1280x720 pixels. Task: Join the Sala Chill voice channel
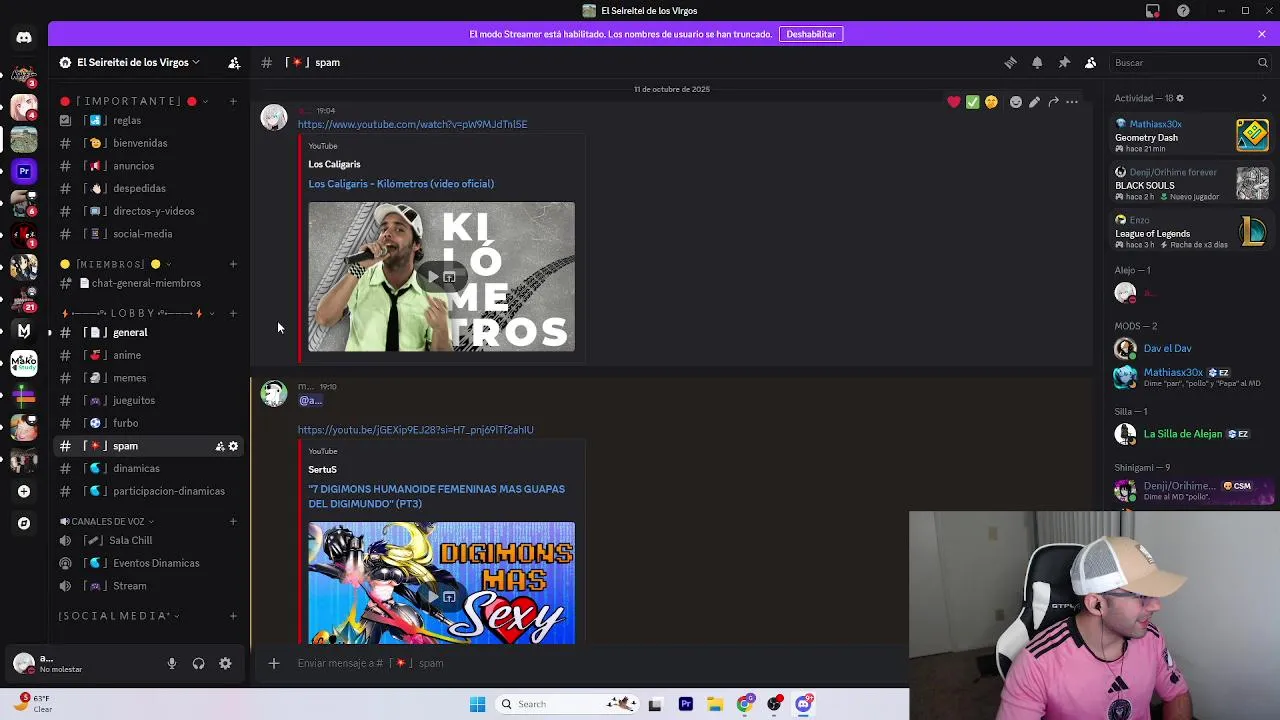pyautogui.click(x=150, y=540)
